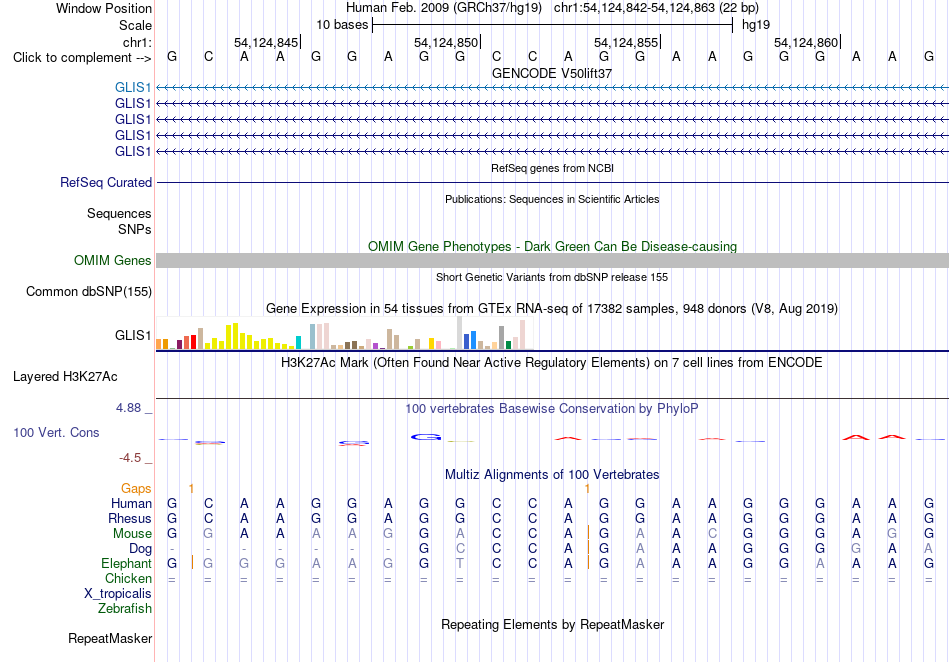Screen dimensions: 950x662
Task: Click the chr1: ruler label
Action: 137,42
